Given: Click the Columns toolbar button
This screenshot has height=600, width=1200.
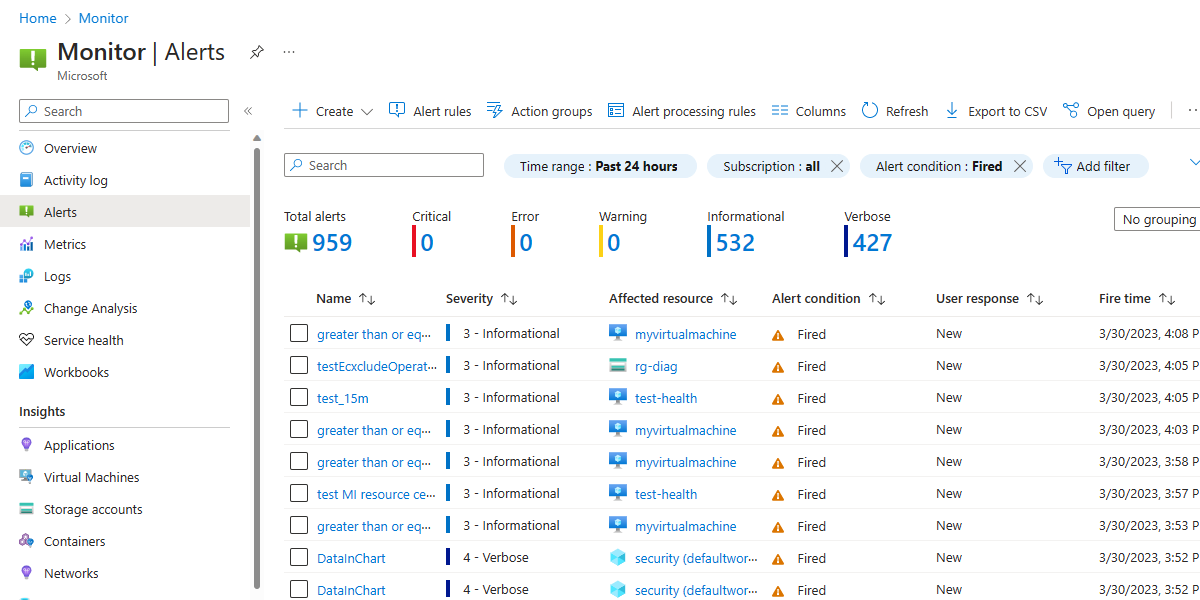Looking at the screenshot, I should coord(808,111).
